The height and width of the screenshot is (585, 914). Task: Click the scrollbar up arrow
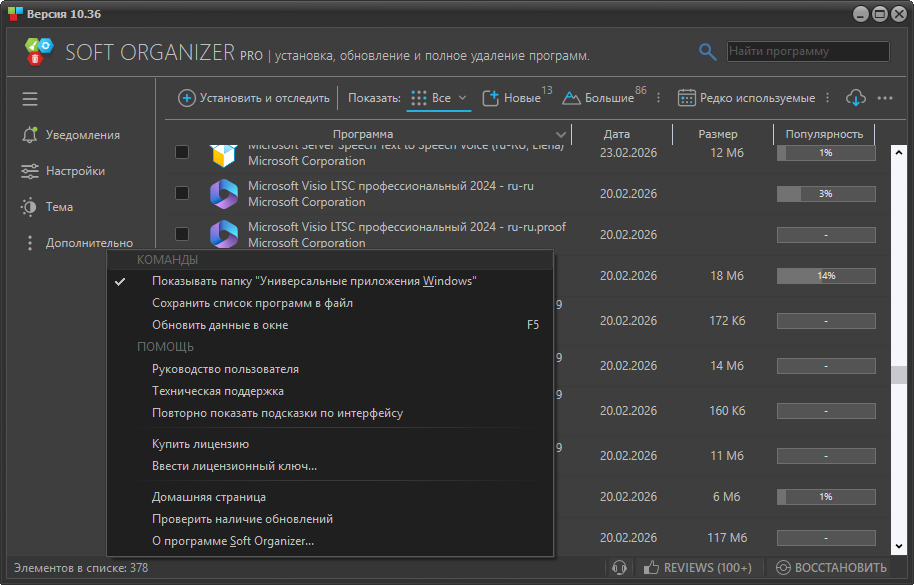(x=898, y=153)
